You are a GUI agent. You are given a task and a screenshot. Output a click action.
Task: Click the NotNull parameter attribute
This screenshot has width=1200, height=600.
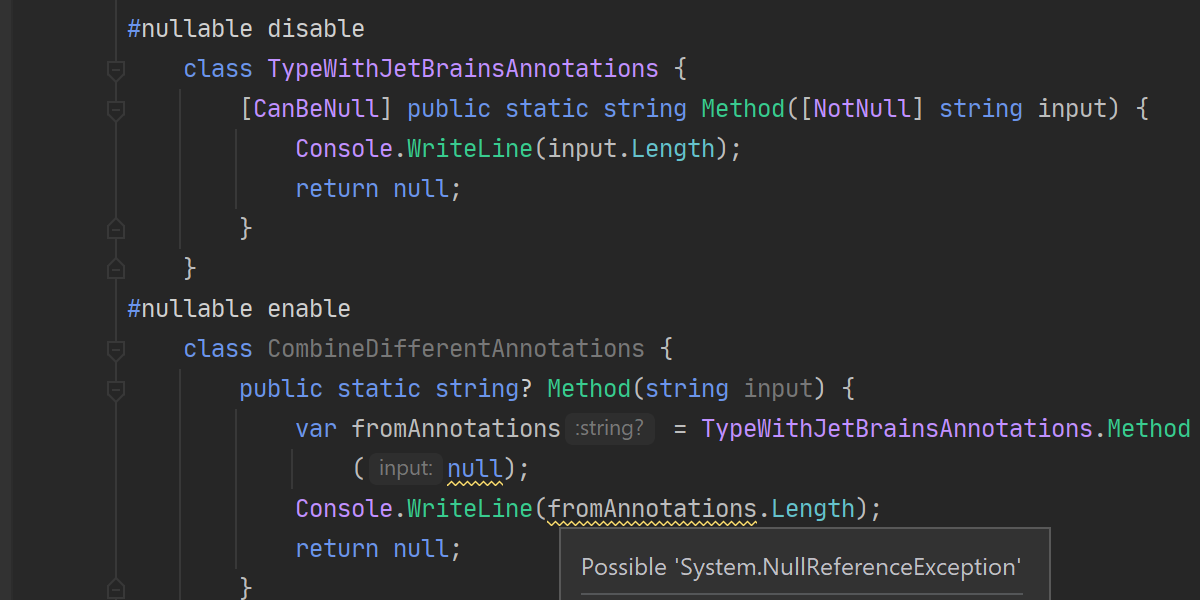coord(862,109)
